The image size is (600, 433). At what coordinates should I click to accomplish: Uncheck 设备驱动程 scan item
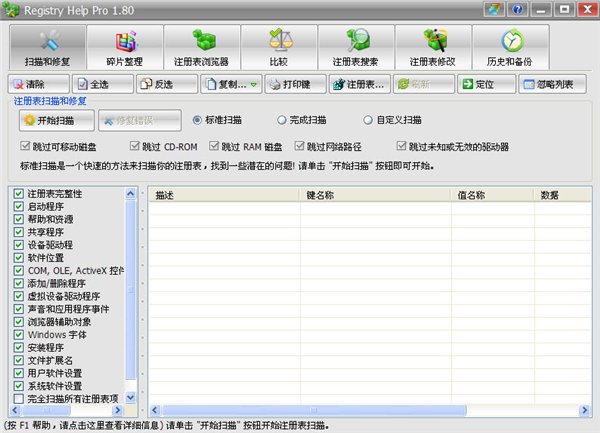[x=18, y=245]
